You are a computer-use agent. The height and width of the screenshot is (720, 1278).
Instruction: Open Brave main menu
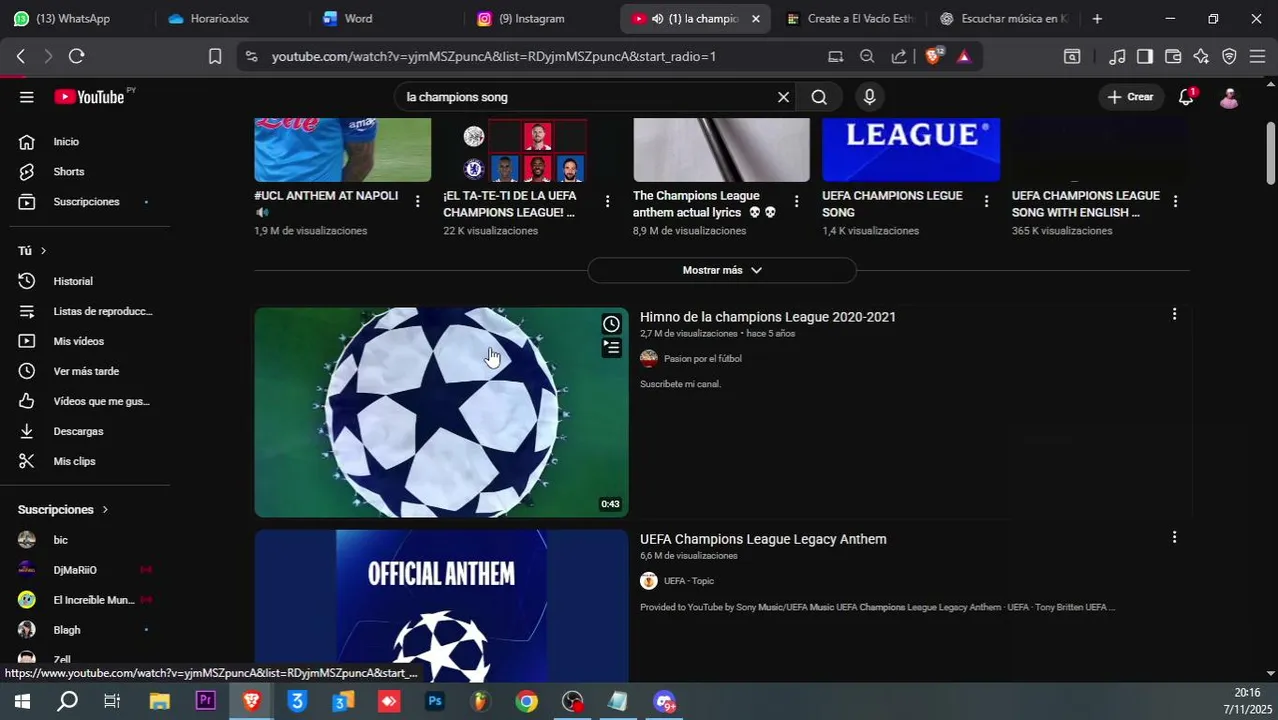coord(1257,57)
